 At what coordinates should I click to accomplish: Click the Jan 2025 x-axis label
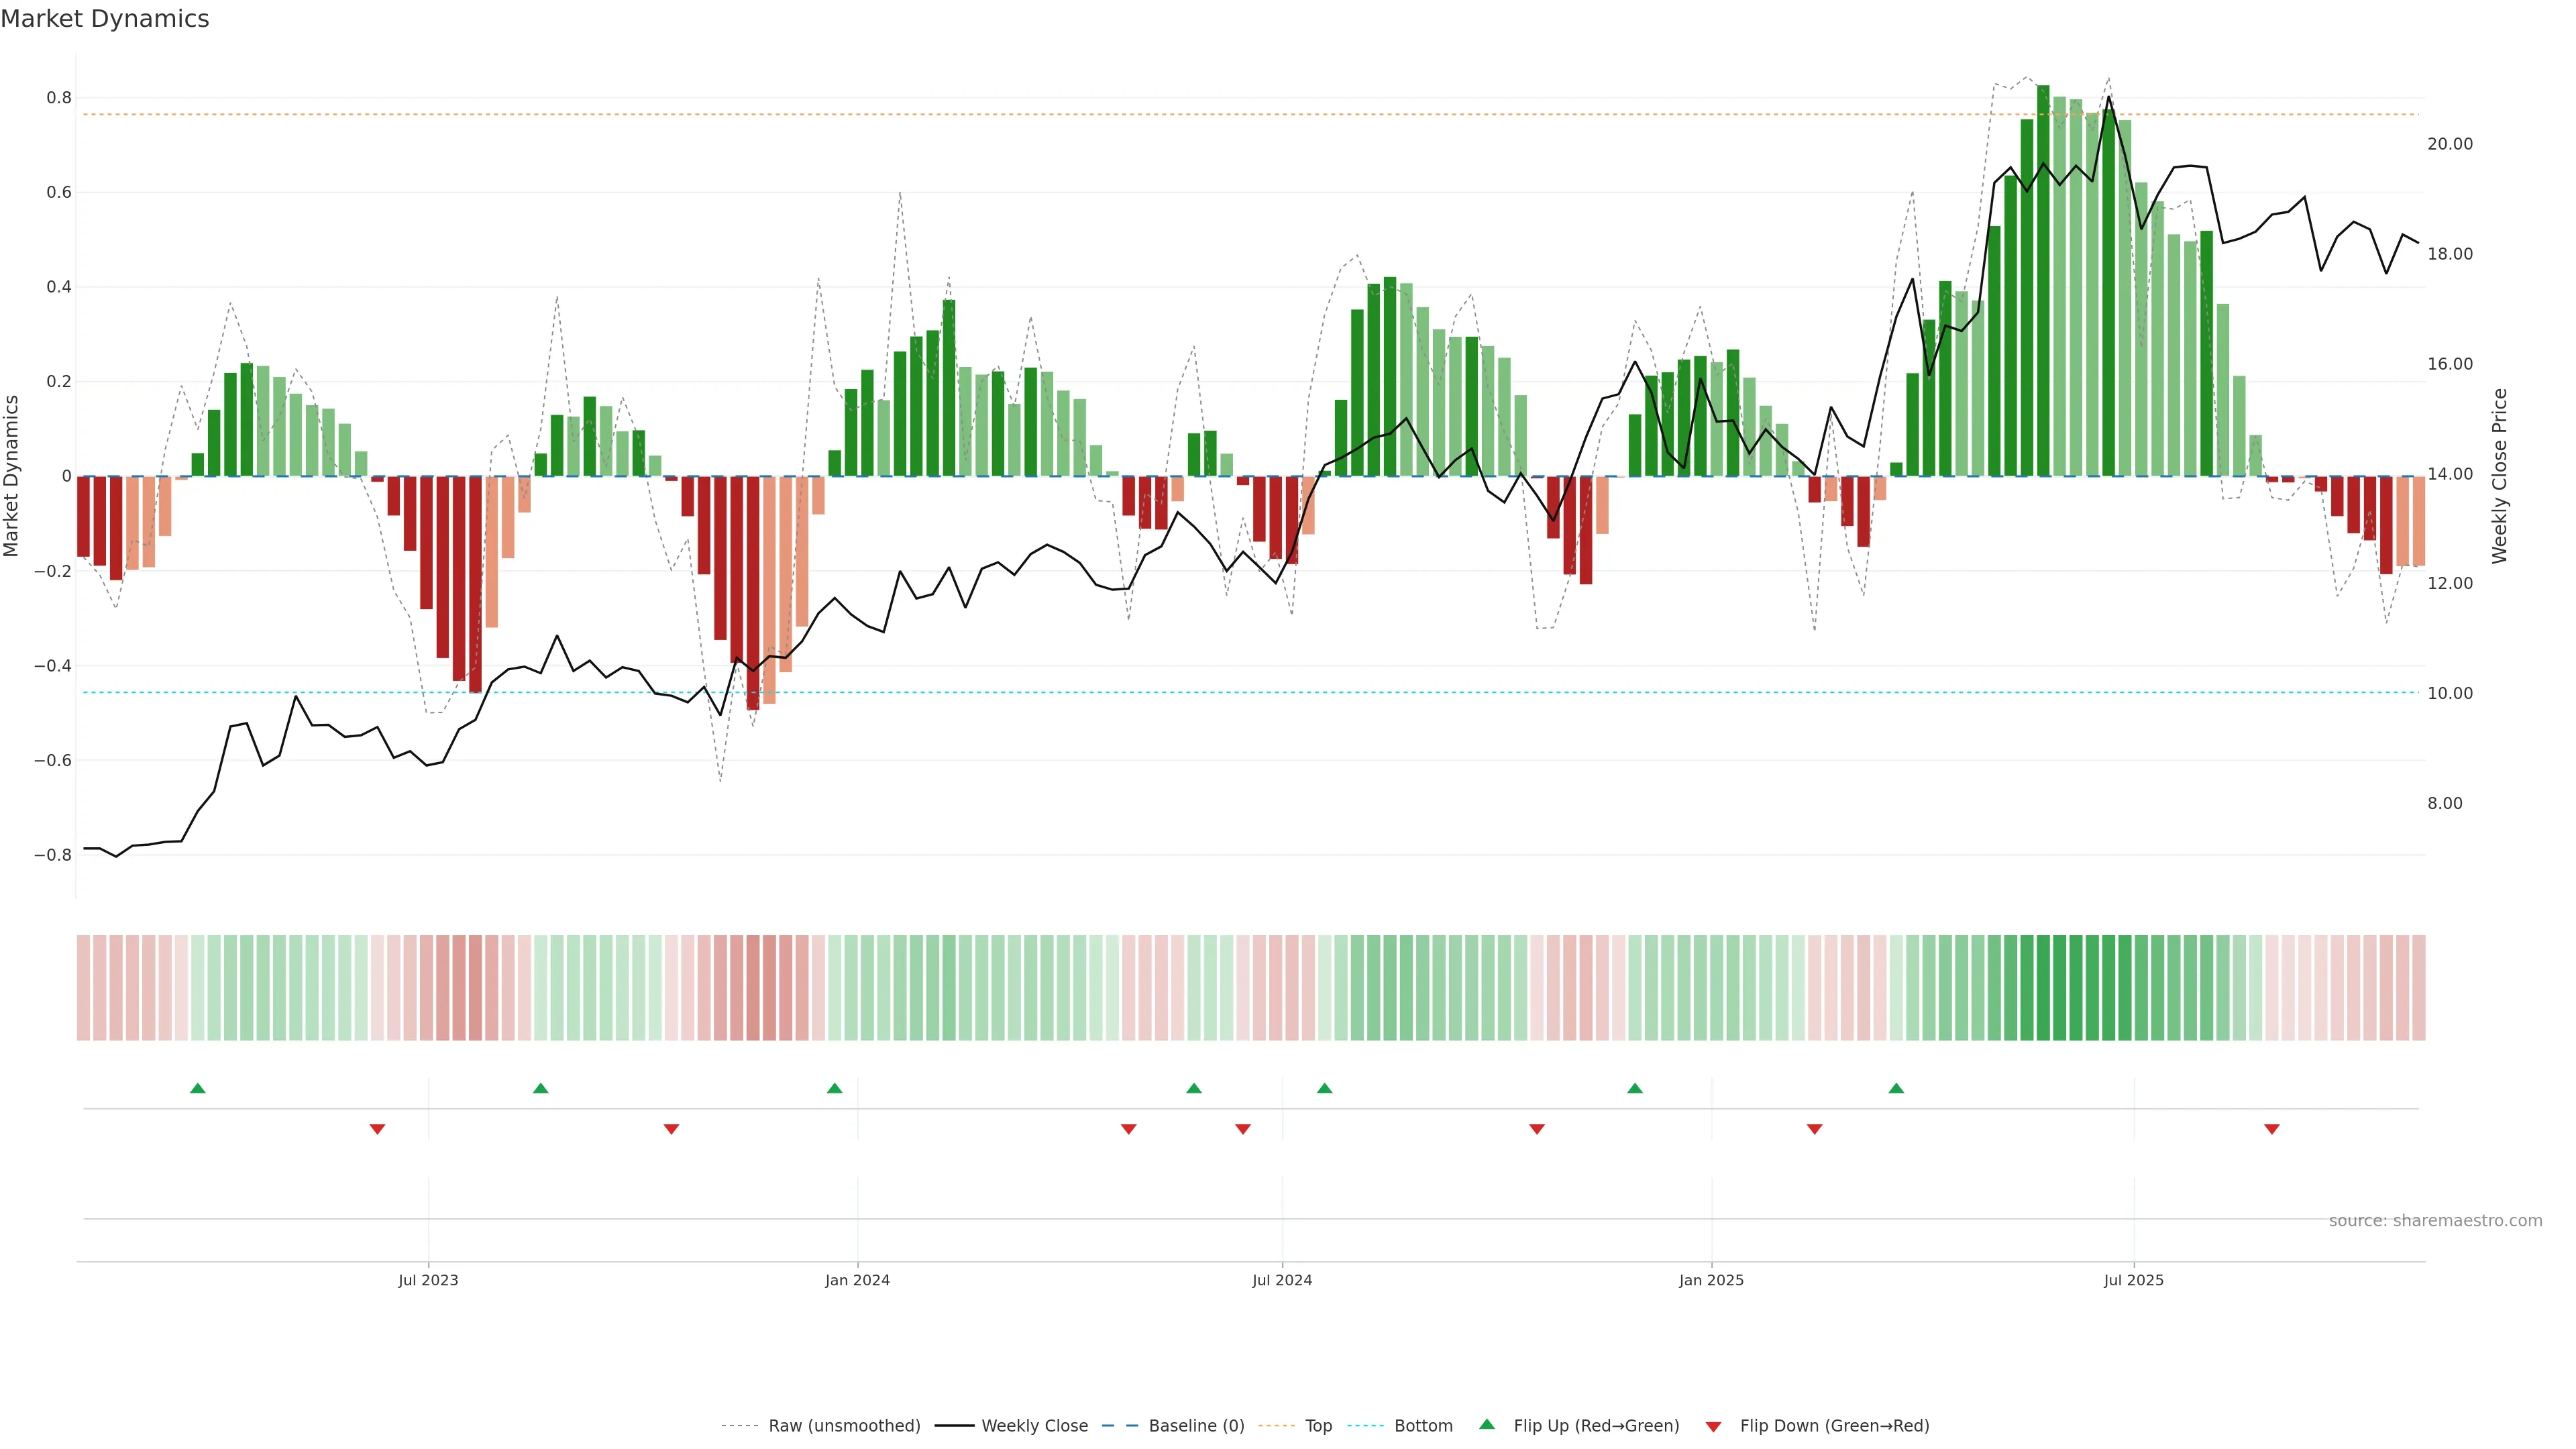[x=1711, y=1280]
